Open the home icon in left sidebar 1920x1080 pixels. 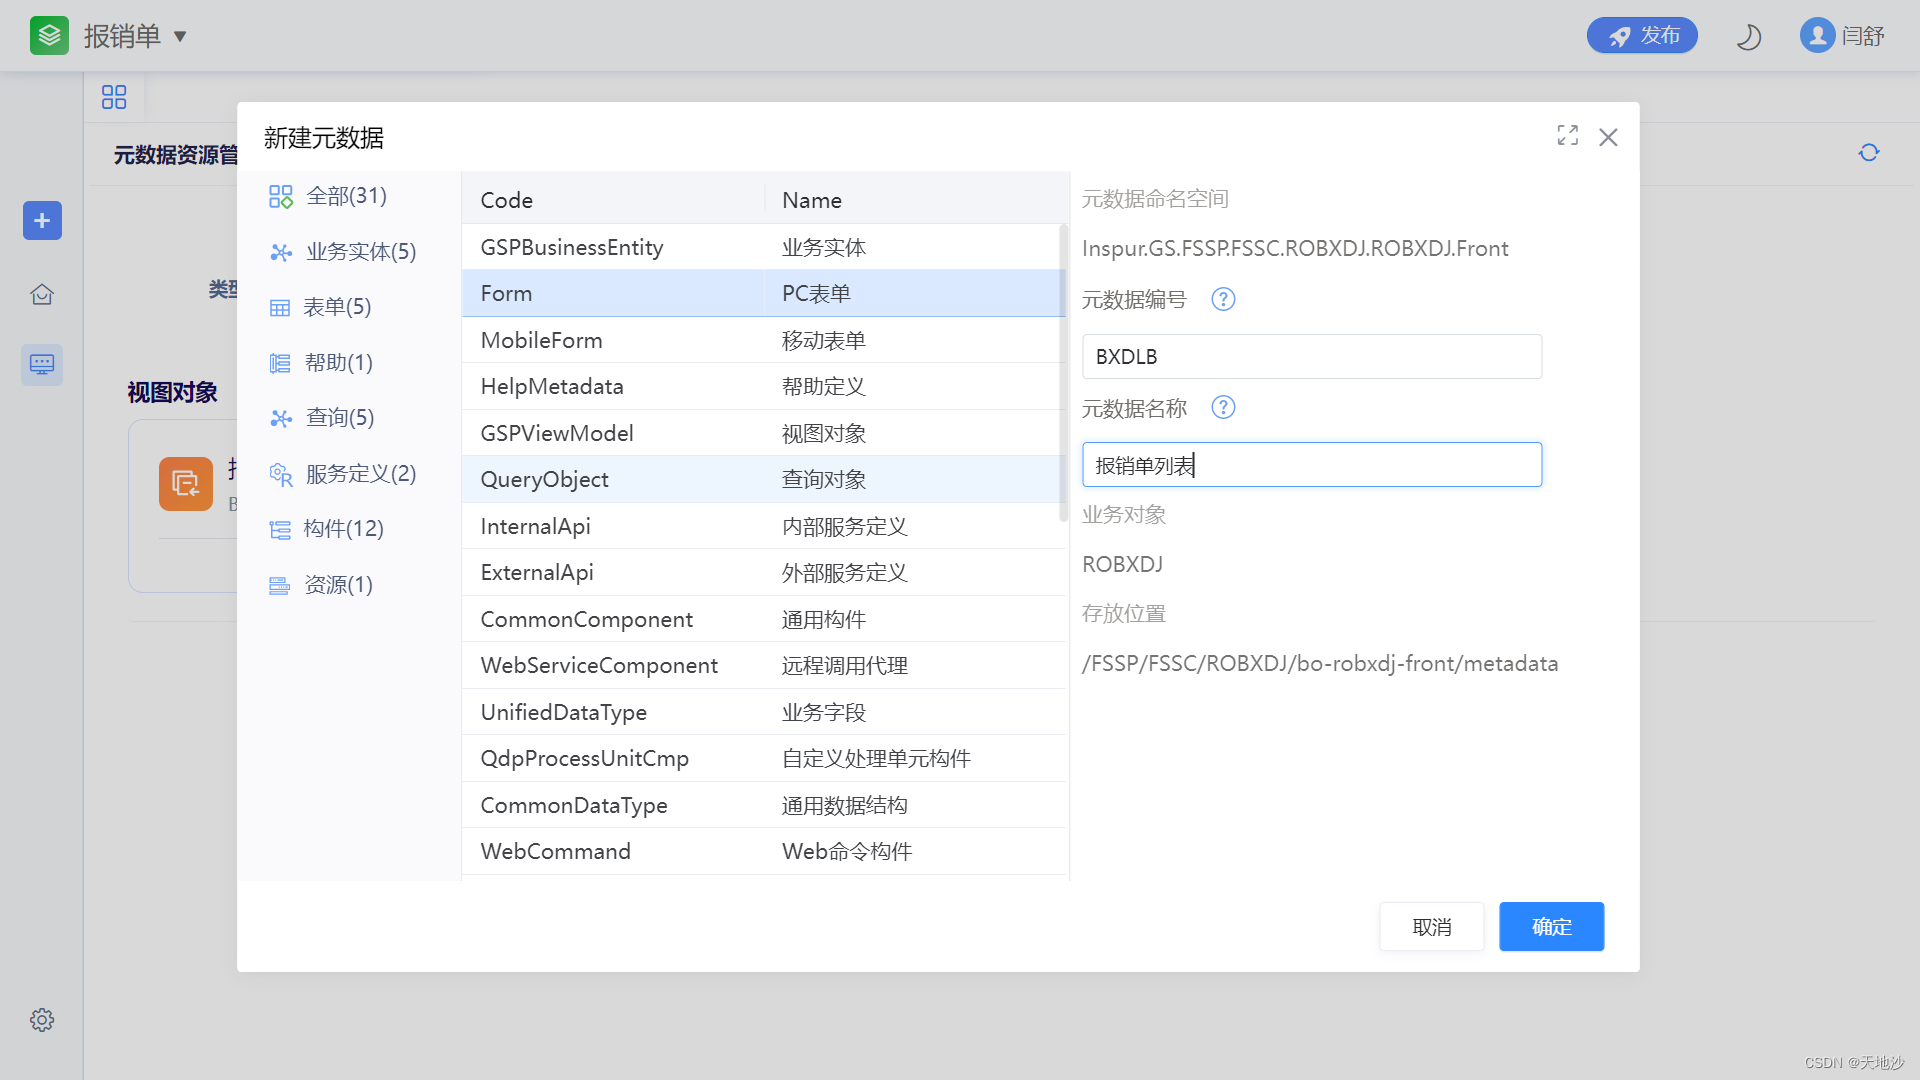pos(42,295)
